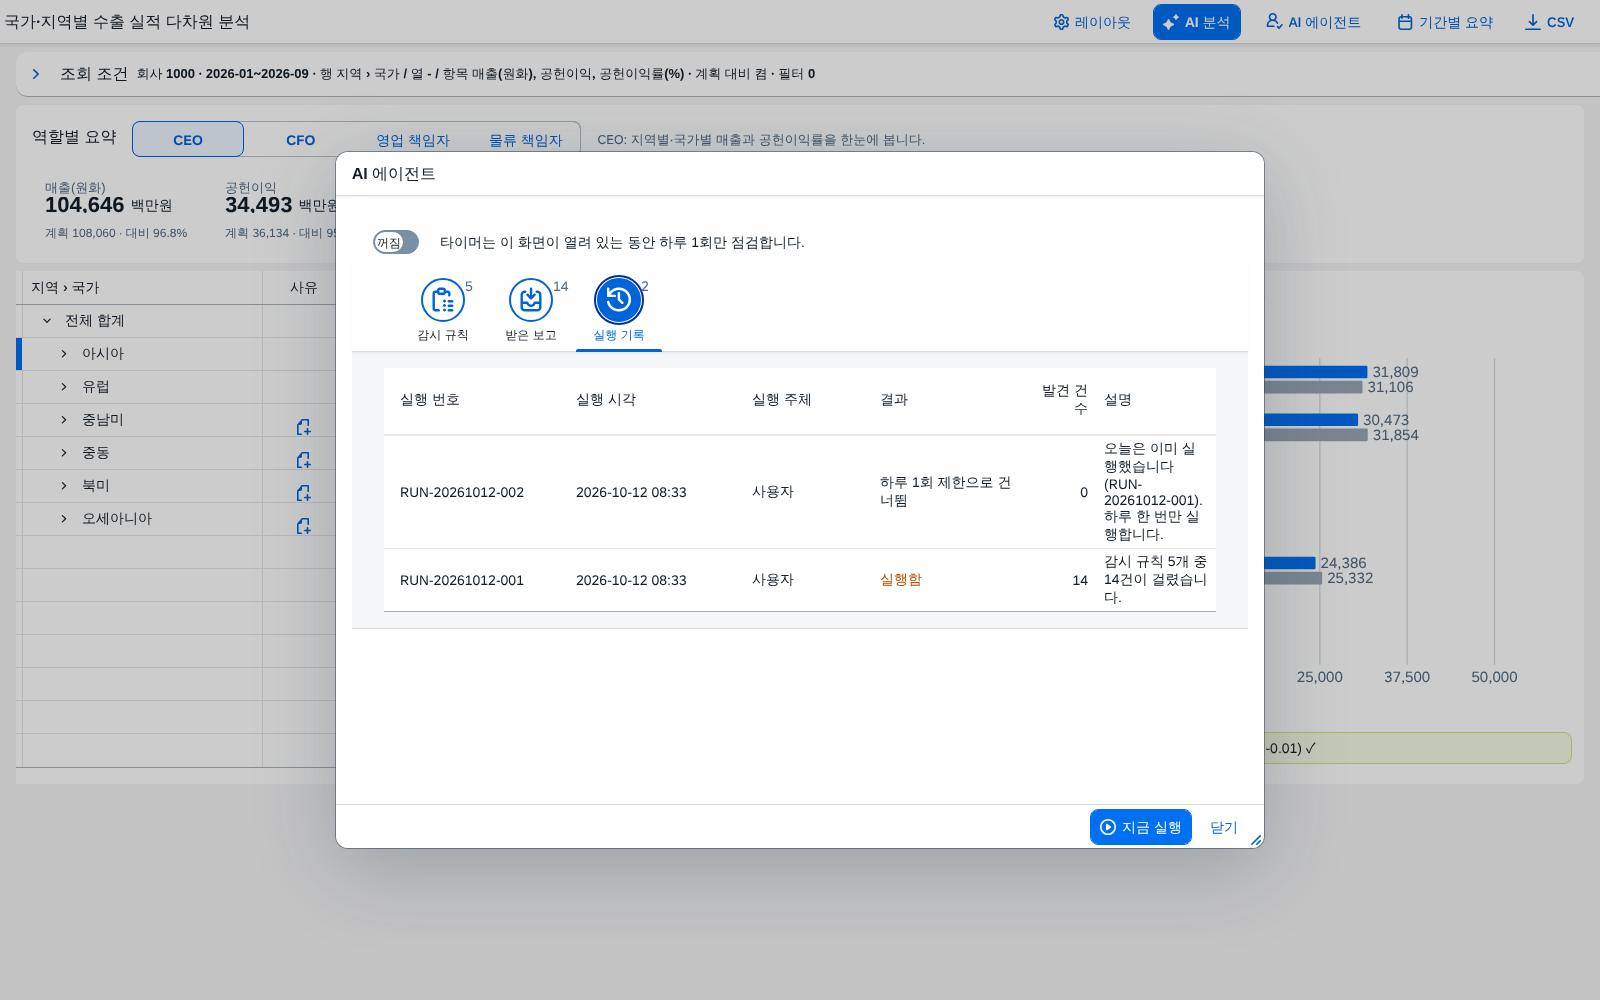Collapse the 전체 합계 row

[46, 321]
